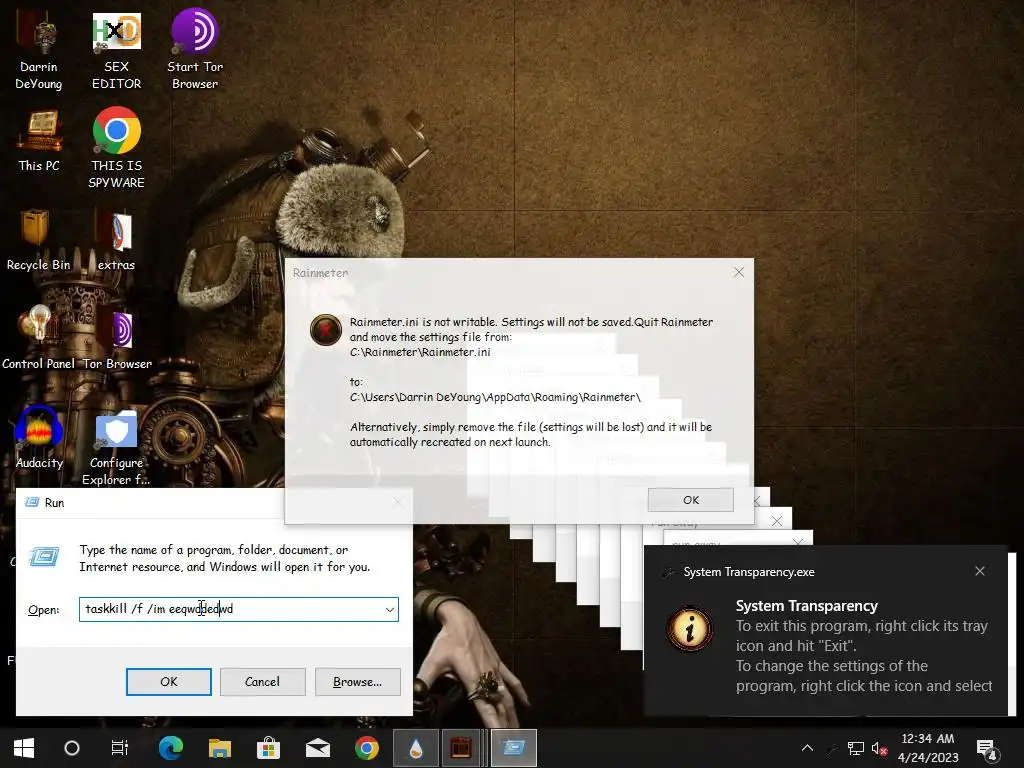Image resolution: width=1024 pixels, height=768 pixels.
Task: Open the Action Center notifications icon
Action: (987, 750)
